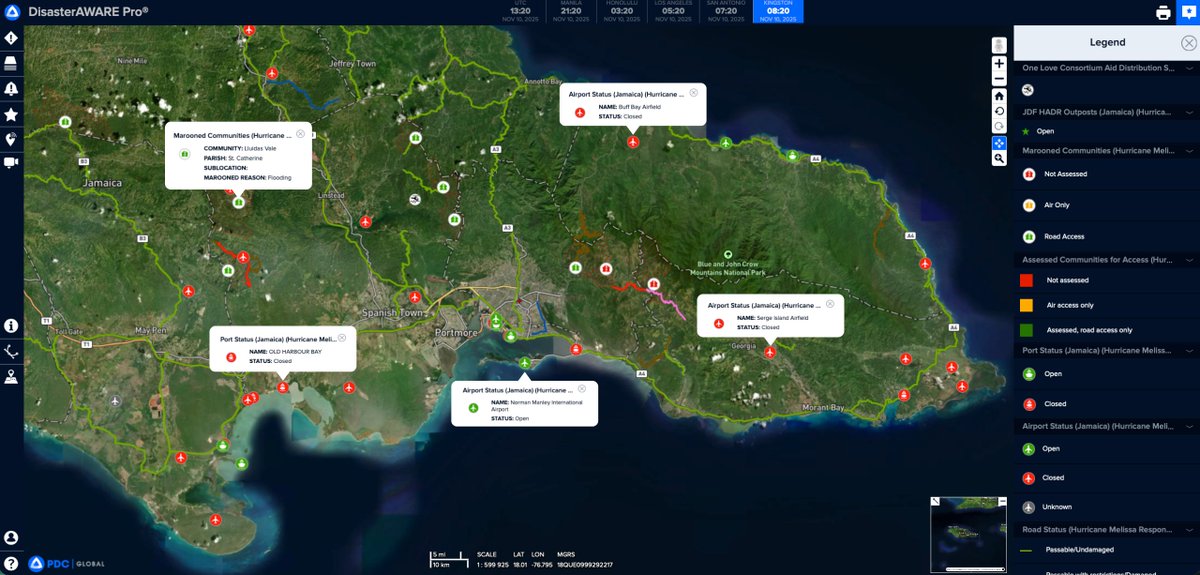Click the map scale value 1:599 925
Viewport: 1200px width, 575px height.
tap(494, 565)
